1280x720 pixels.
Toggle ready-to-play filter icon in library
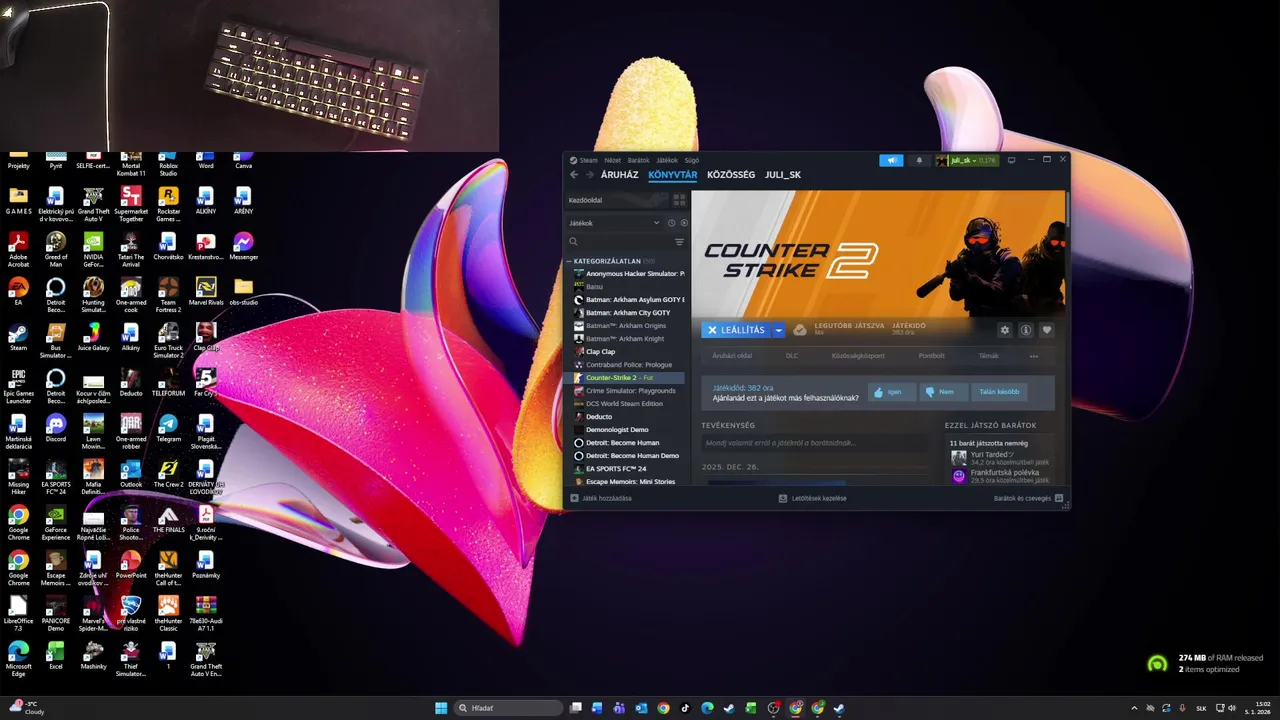(684, 223)
